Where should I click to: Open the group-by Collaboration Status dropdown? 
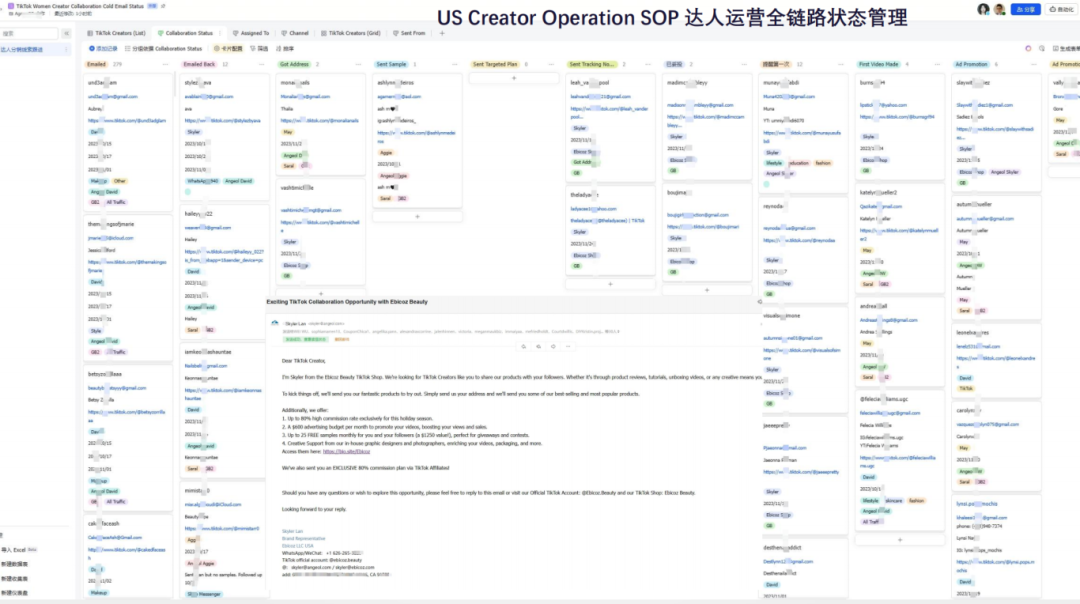pos(164,49)
